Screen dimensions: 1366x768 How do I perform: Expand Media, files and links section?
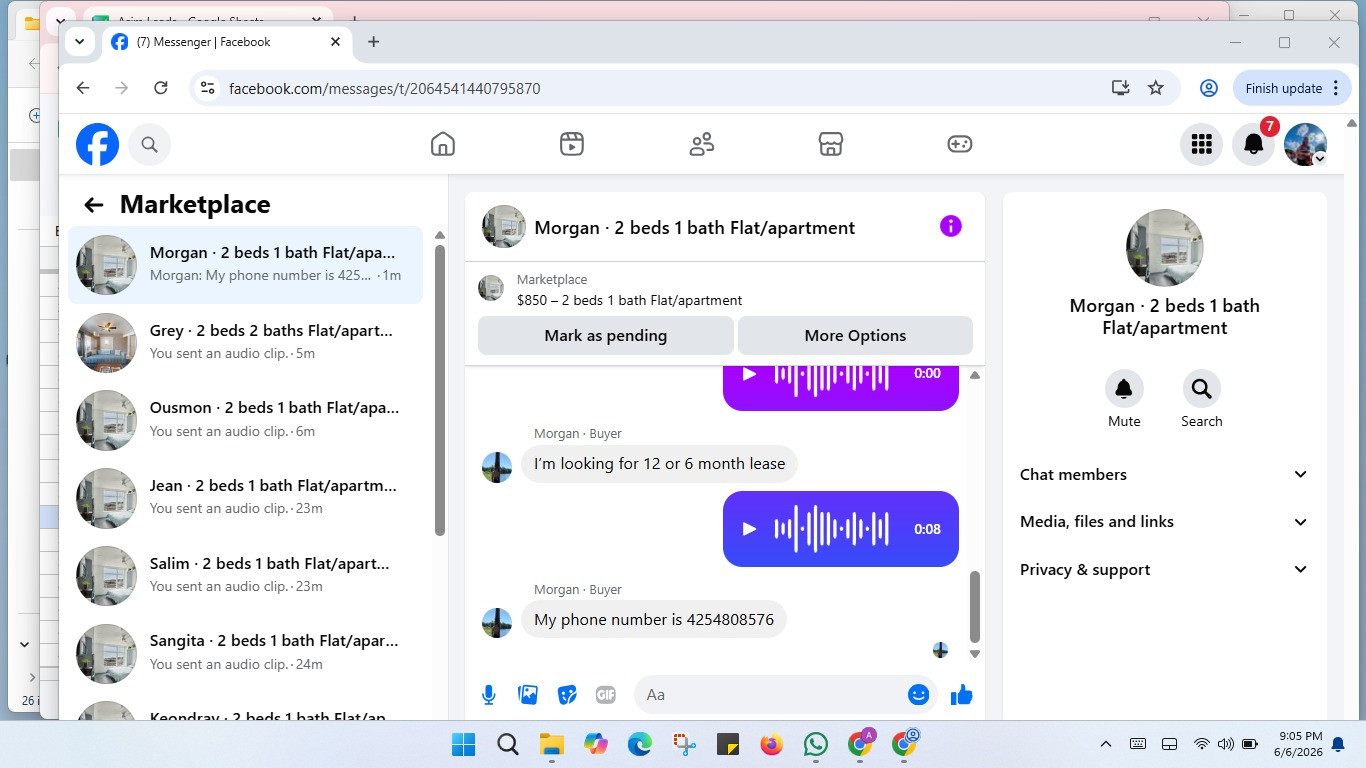(1164, 522)
